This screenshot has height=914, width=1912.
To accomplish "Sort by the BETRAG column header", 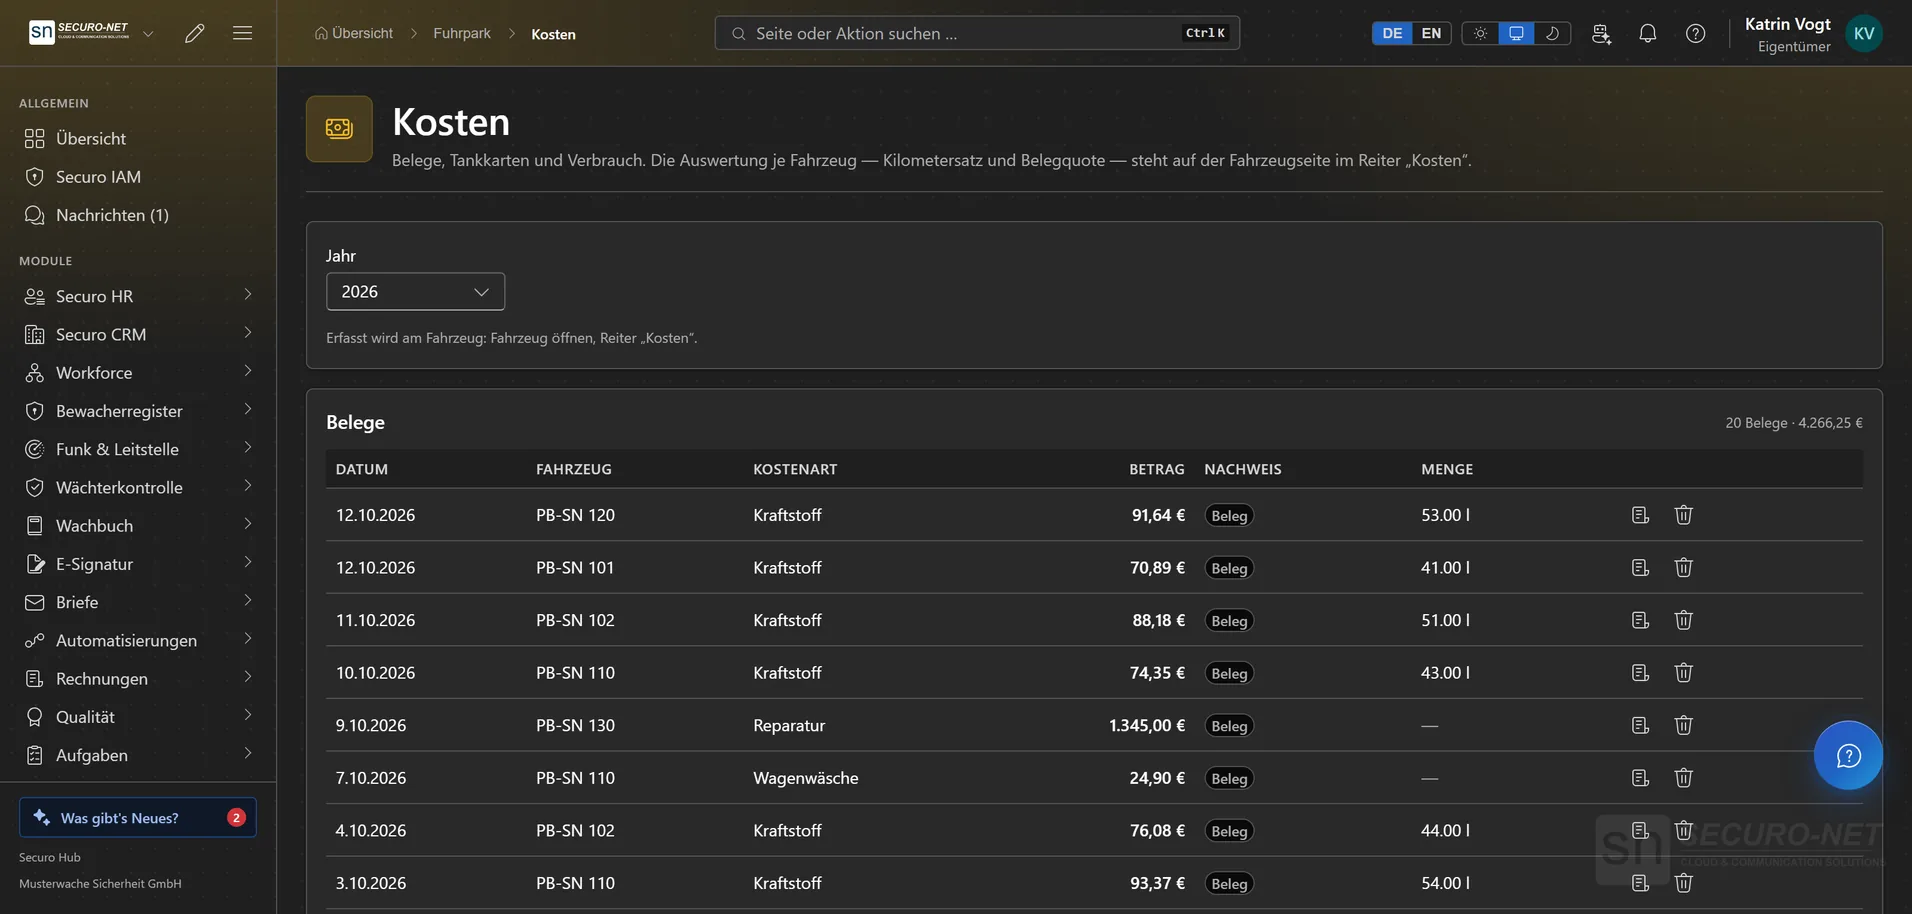I will pos(1157,469).
